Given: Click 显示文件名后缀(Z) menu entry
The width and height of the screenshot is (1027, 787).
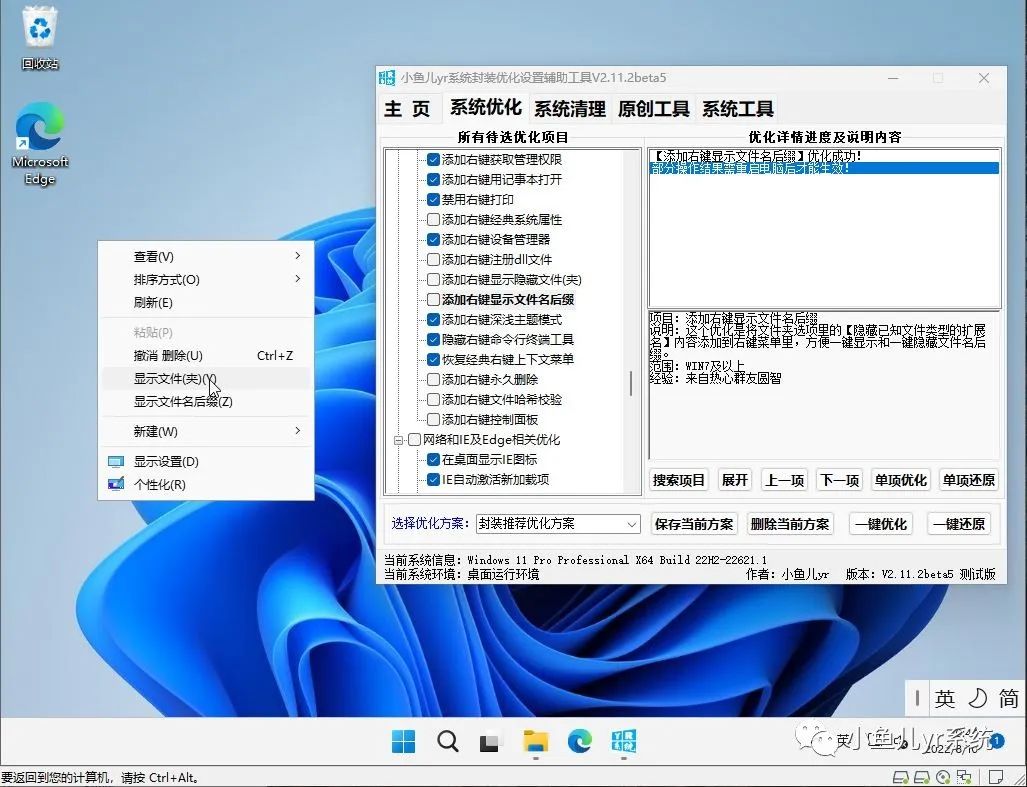Looking at the screenshot, I should 206,401.
